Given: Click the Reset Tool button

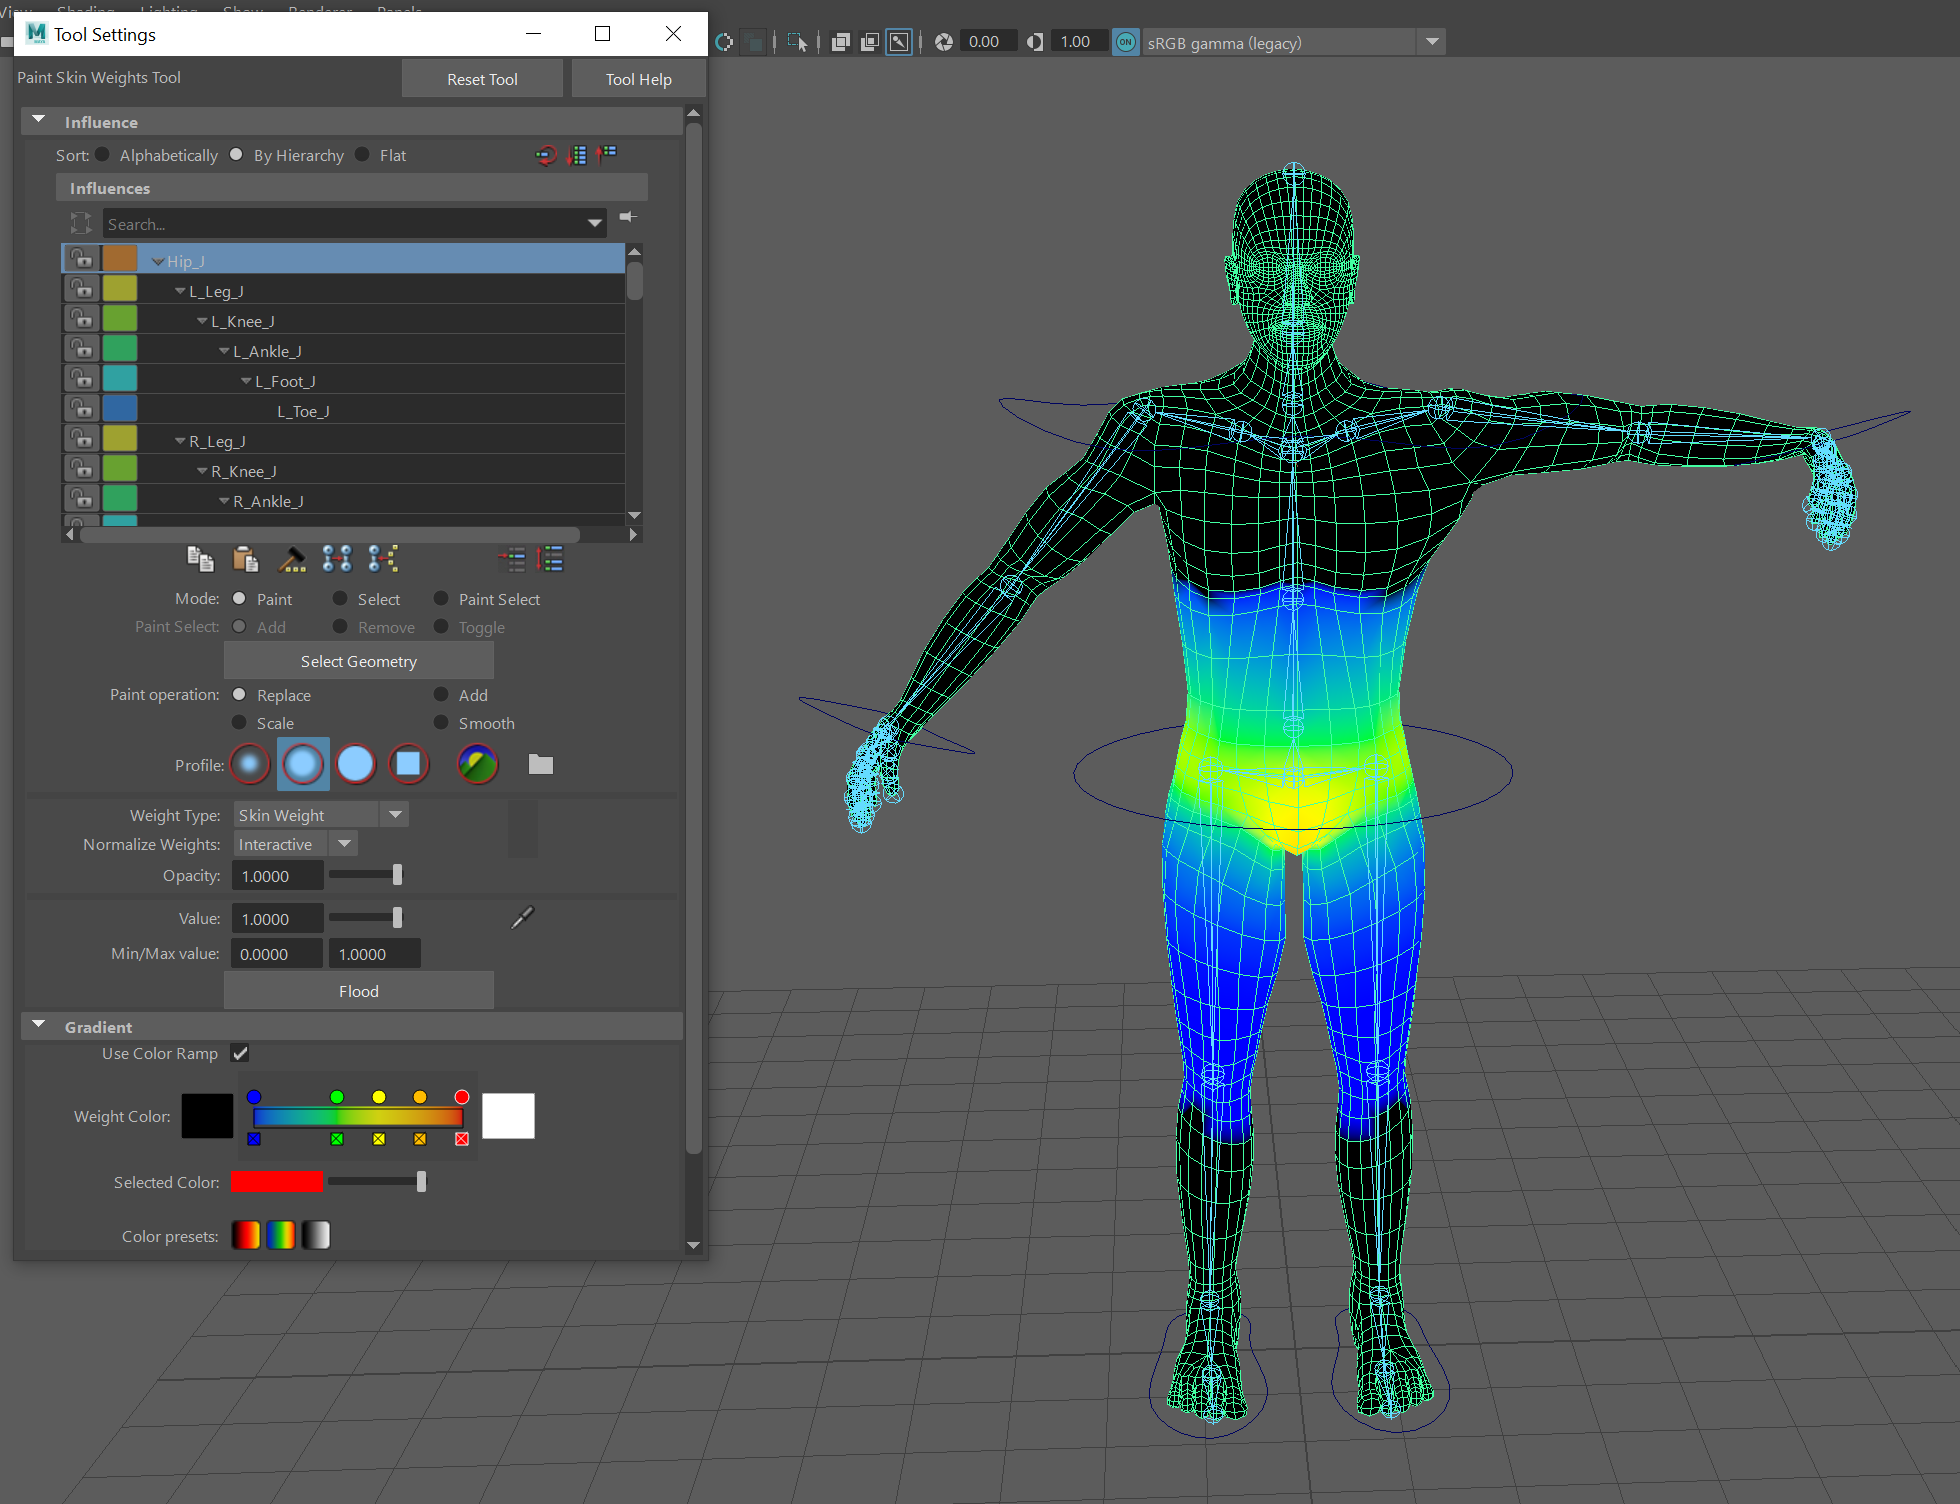Looking at the screenshot, I should tap(482, 79).
